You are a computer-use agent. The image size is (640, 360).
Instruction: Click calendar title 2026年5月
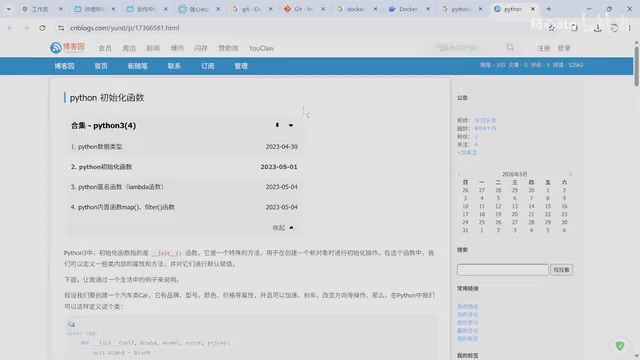pyautogui.click(x=514, y=174)
